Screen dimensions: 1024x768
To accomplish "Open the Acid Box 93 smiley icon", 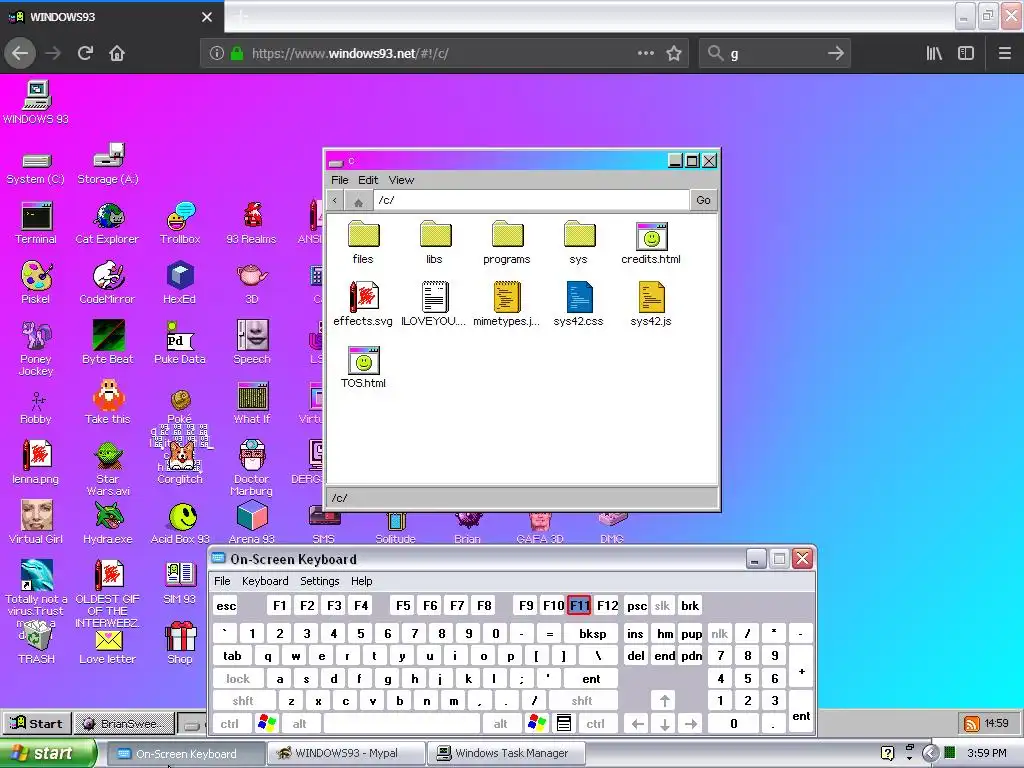I will [180, 524].
